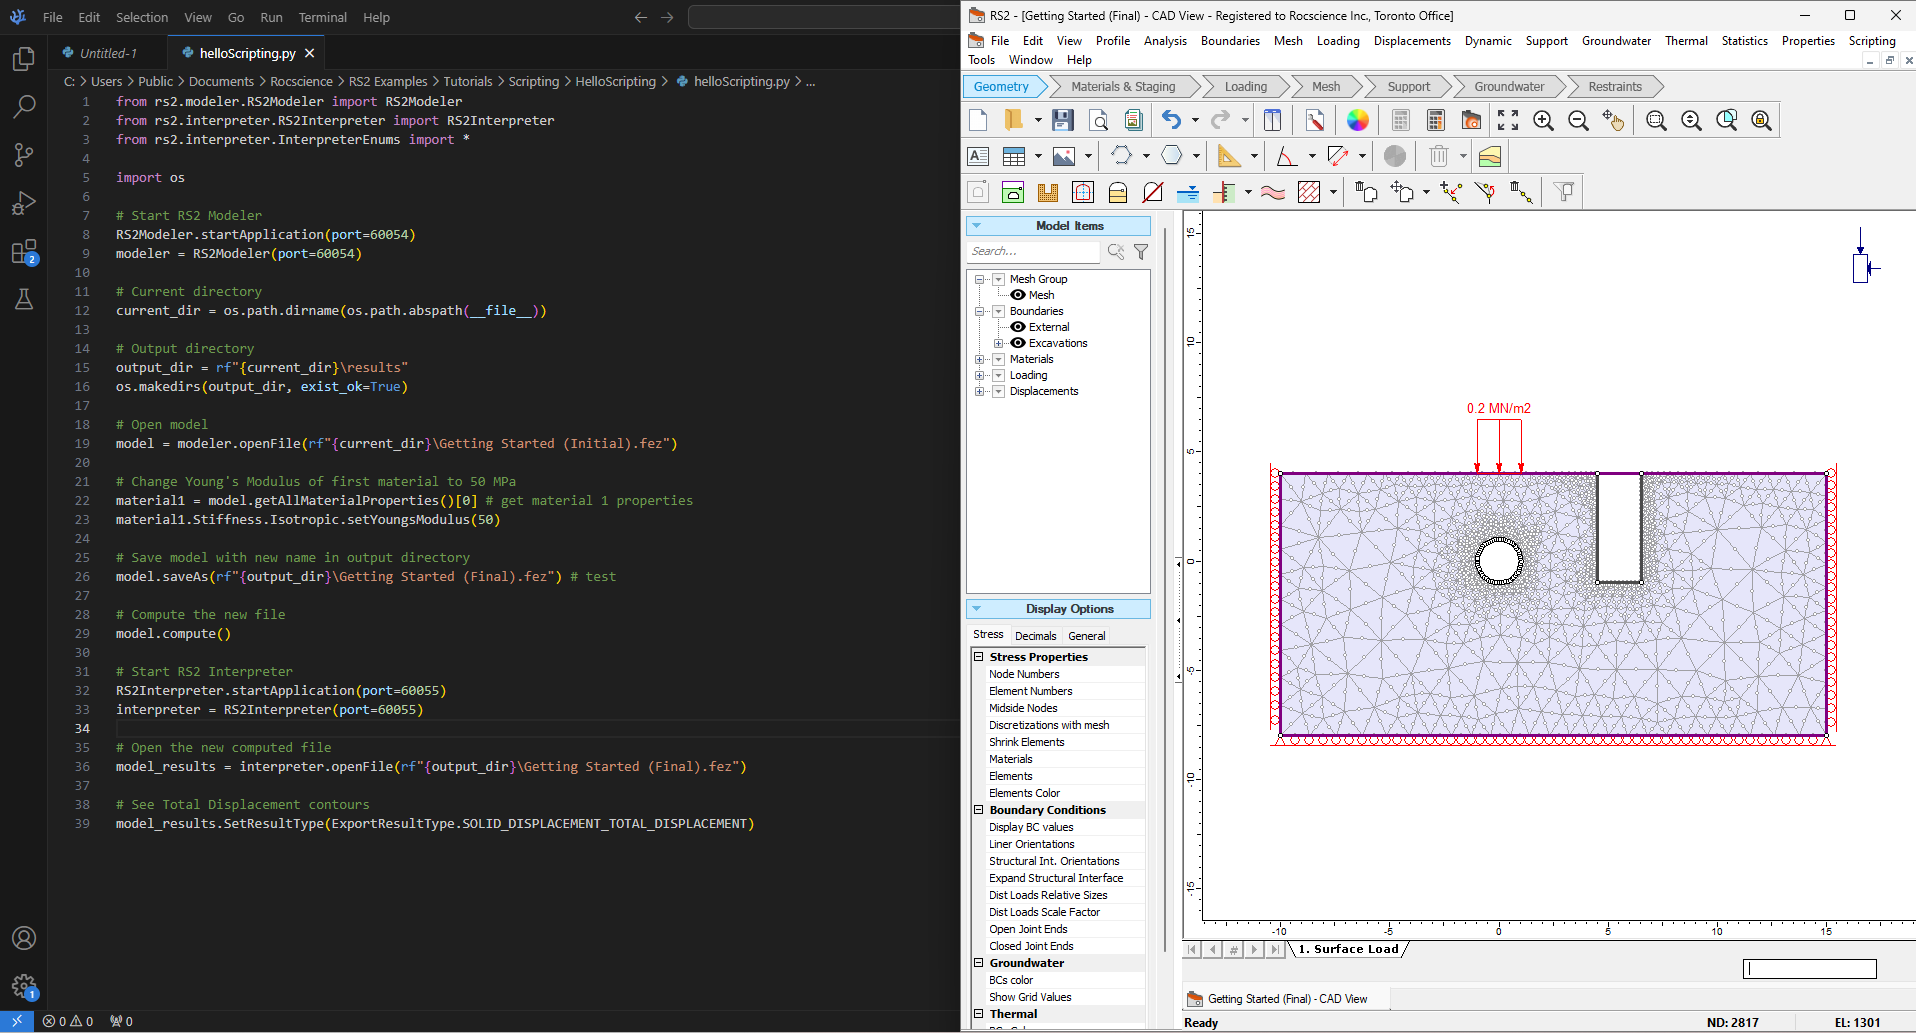Click the Save floppy disk icon in RS2

(x=1063, y=121)
